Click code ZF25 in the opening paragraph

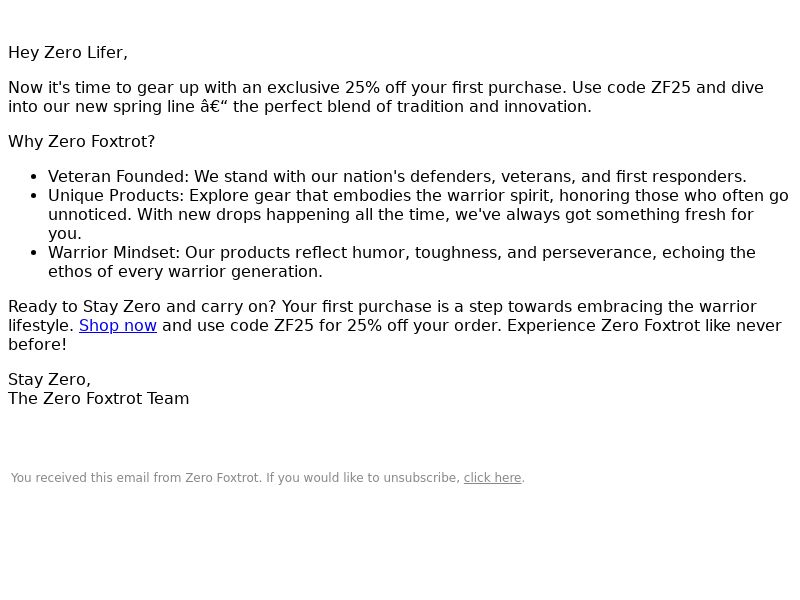[x=671, y=88]
